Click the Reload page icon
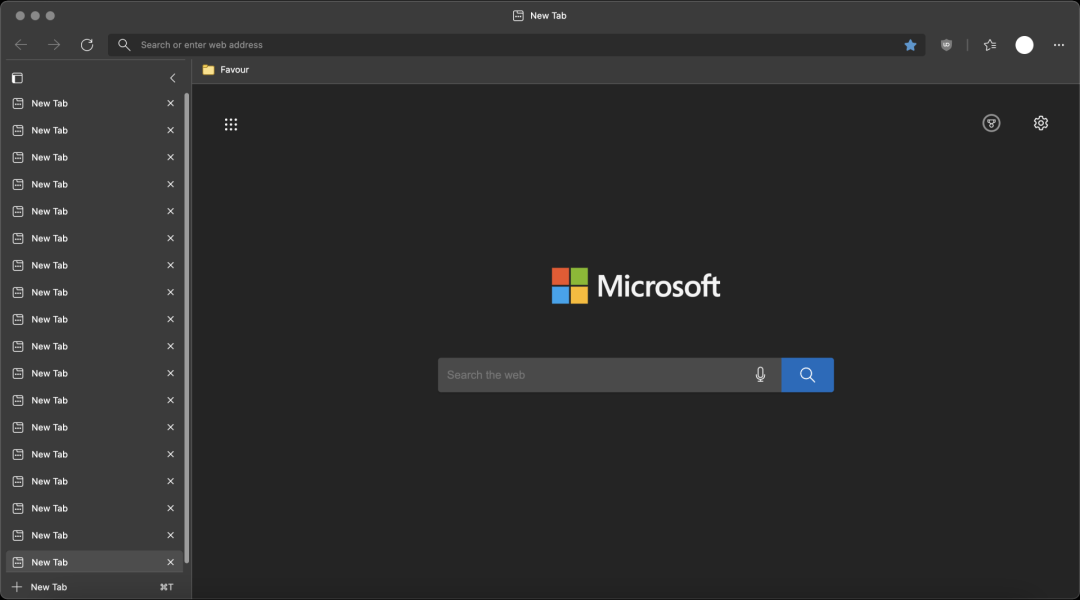1080x600 pixels. (x=87, y=45)
